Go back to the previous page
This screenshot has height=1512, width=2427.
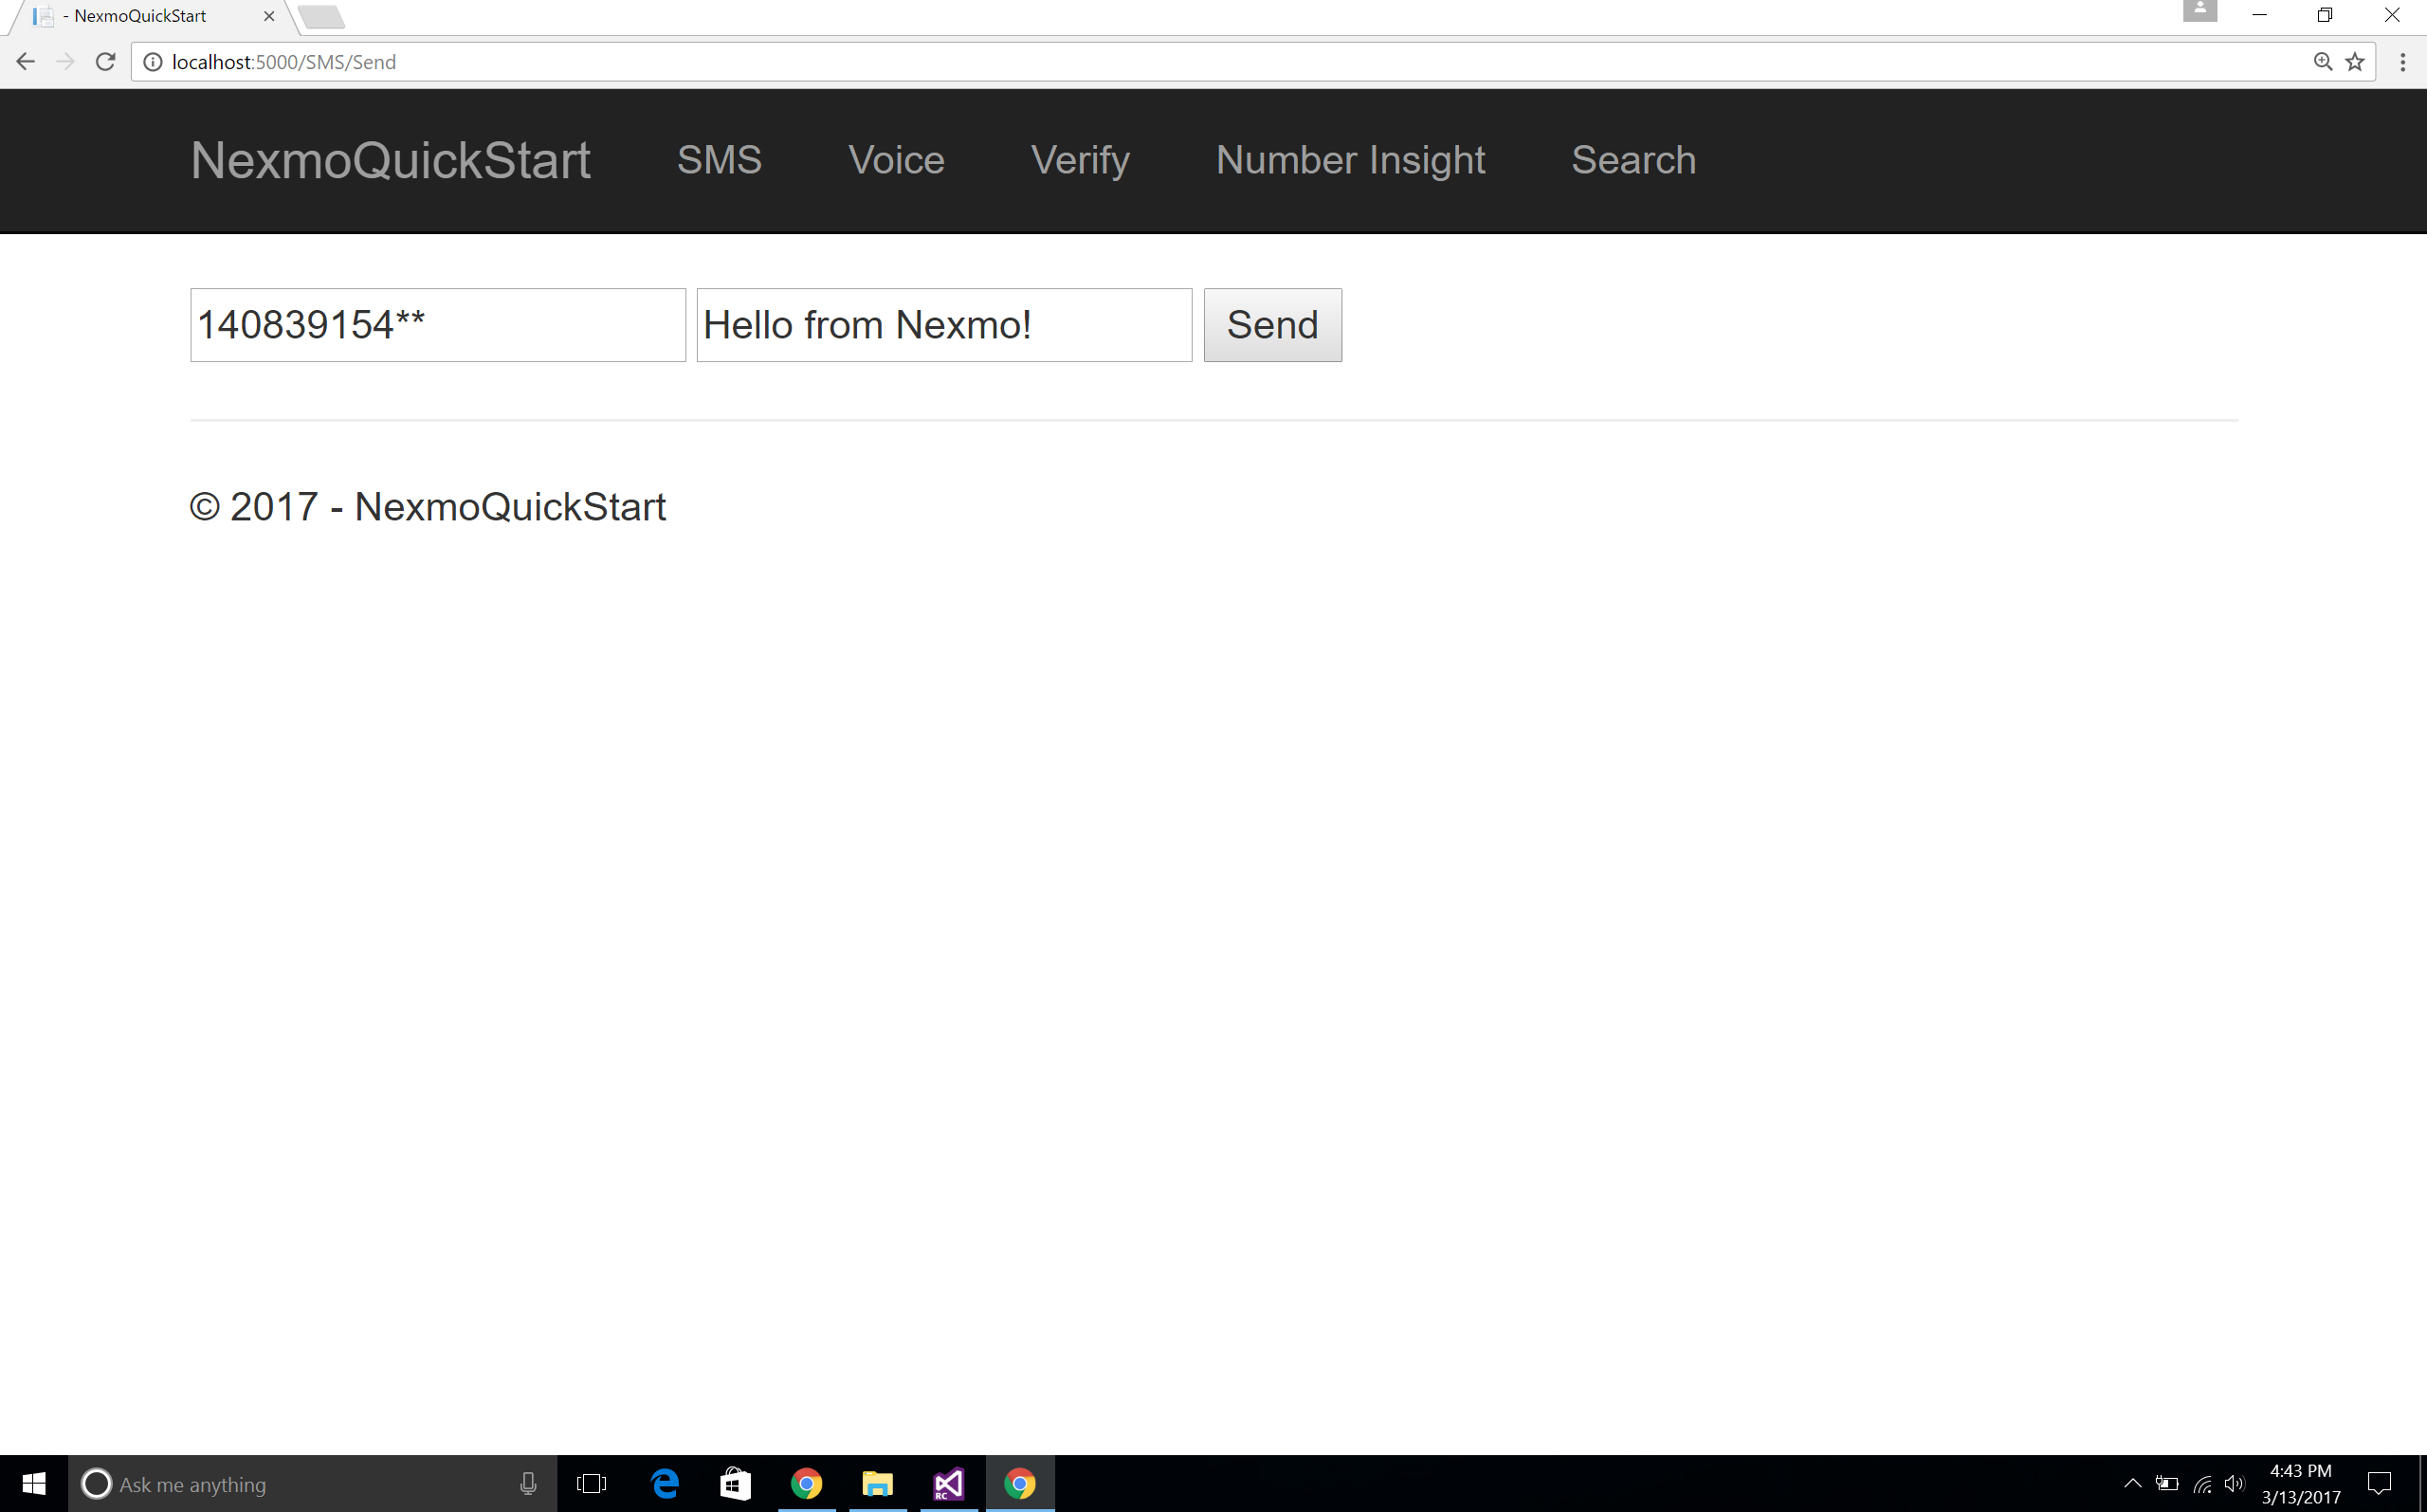pos(26,62)
